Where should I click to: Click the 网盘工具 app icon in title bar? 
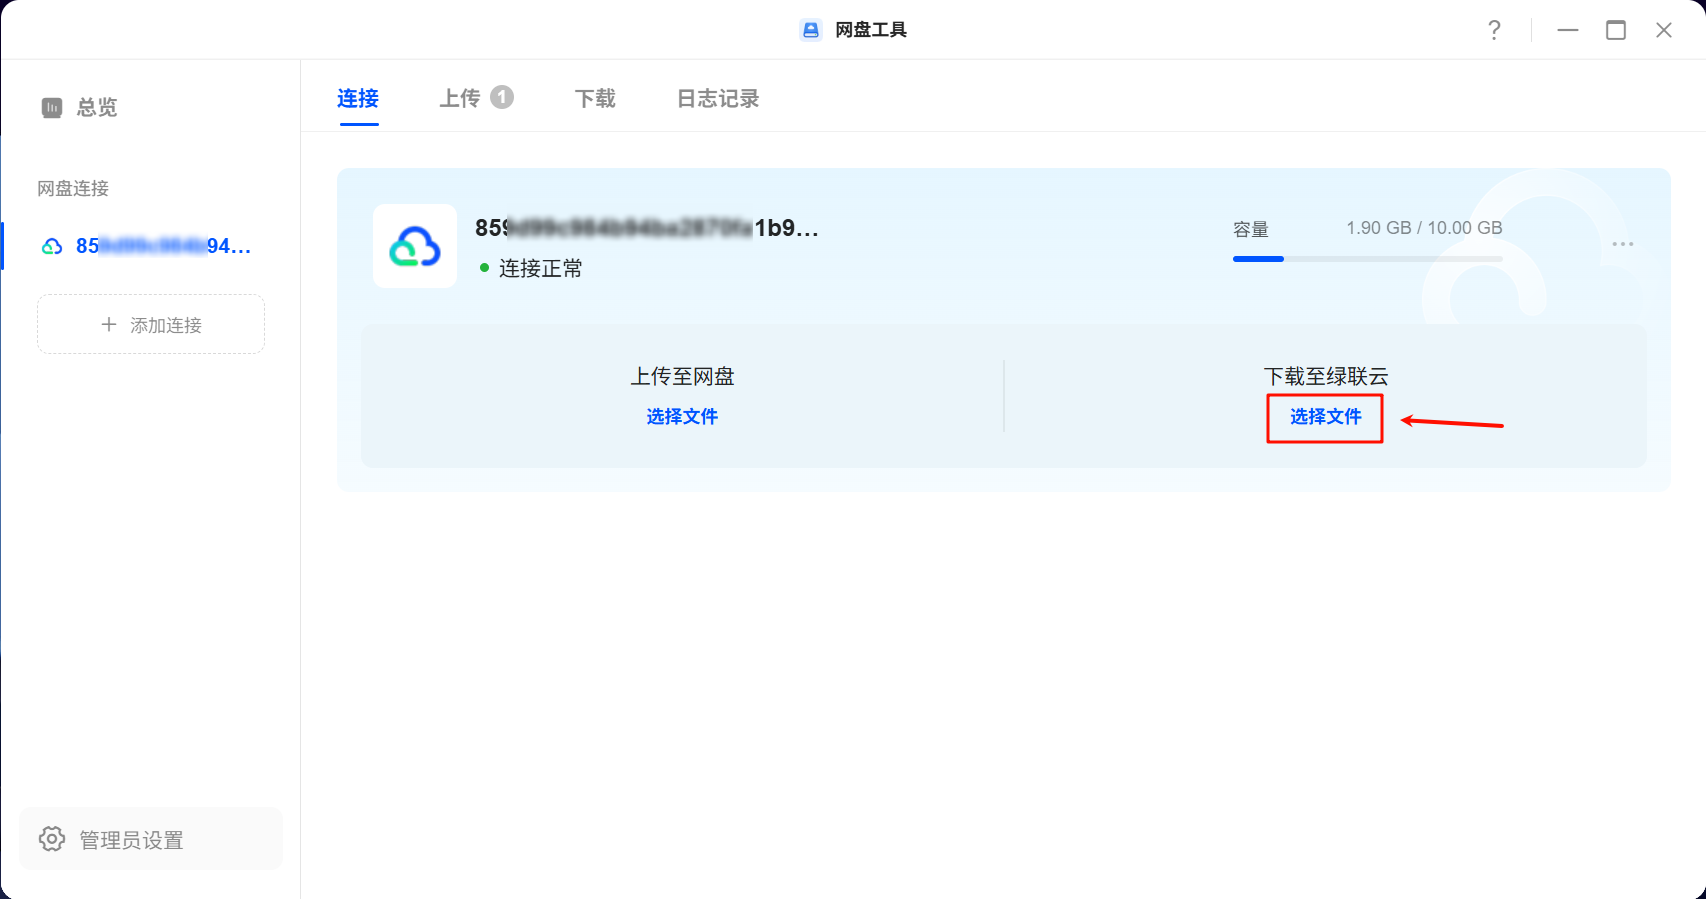click(811, 30)
